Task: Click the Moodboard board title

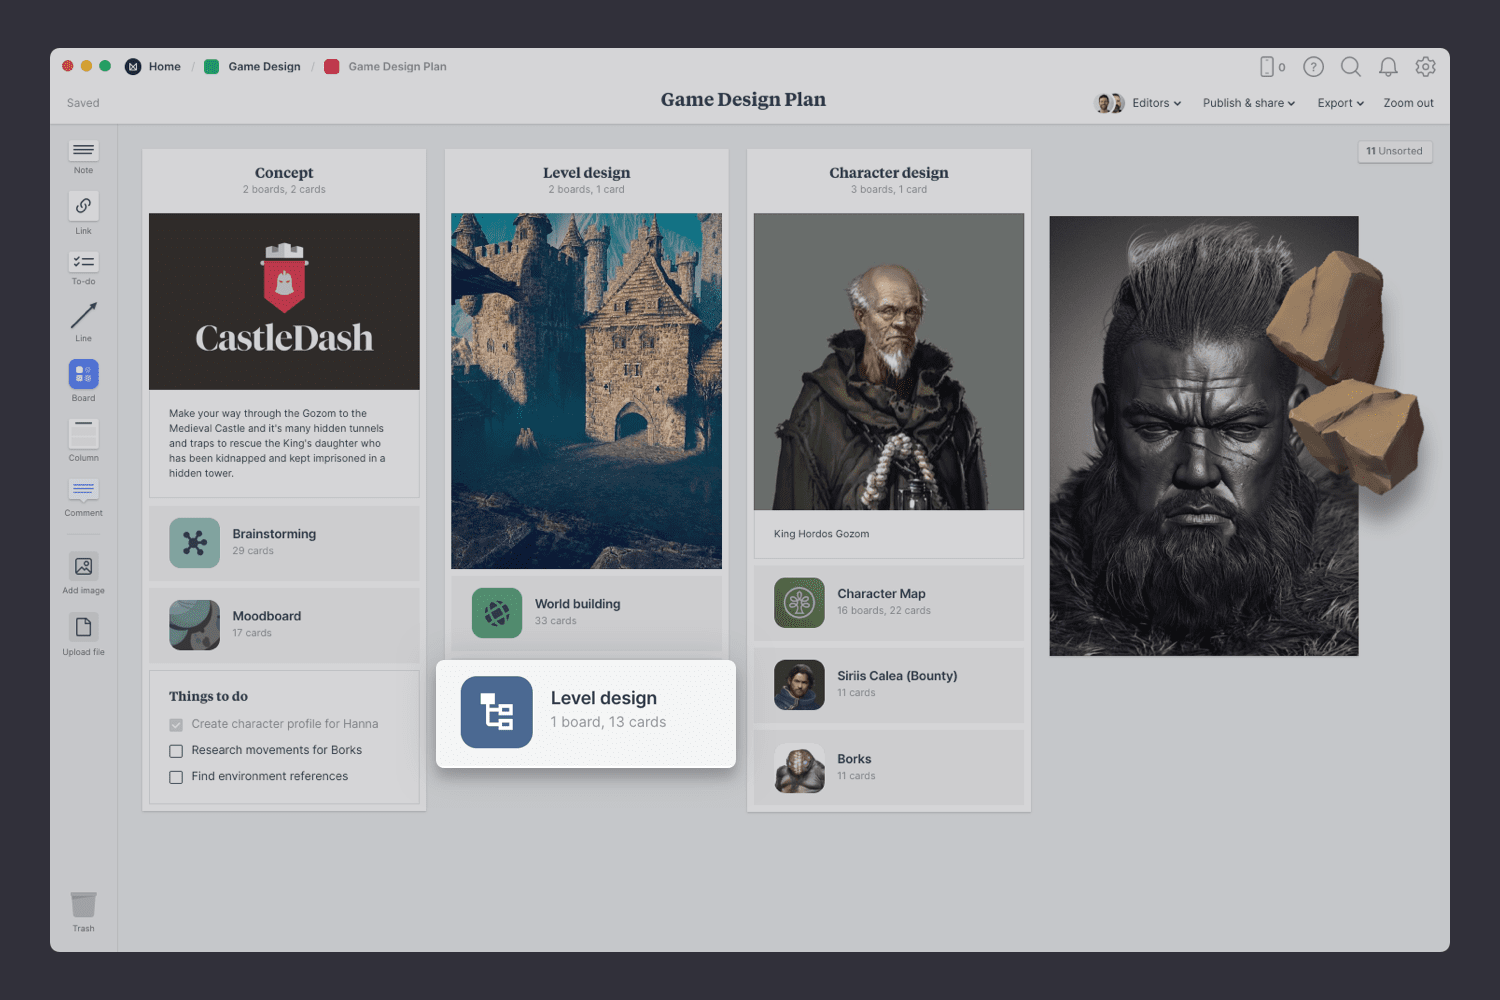Action: (x=267, y=616)
